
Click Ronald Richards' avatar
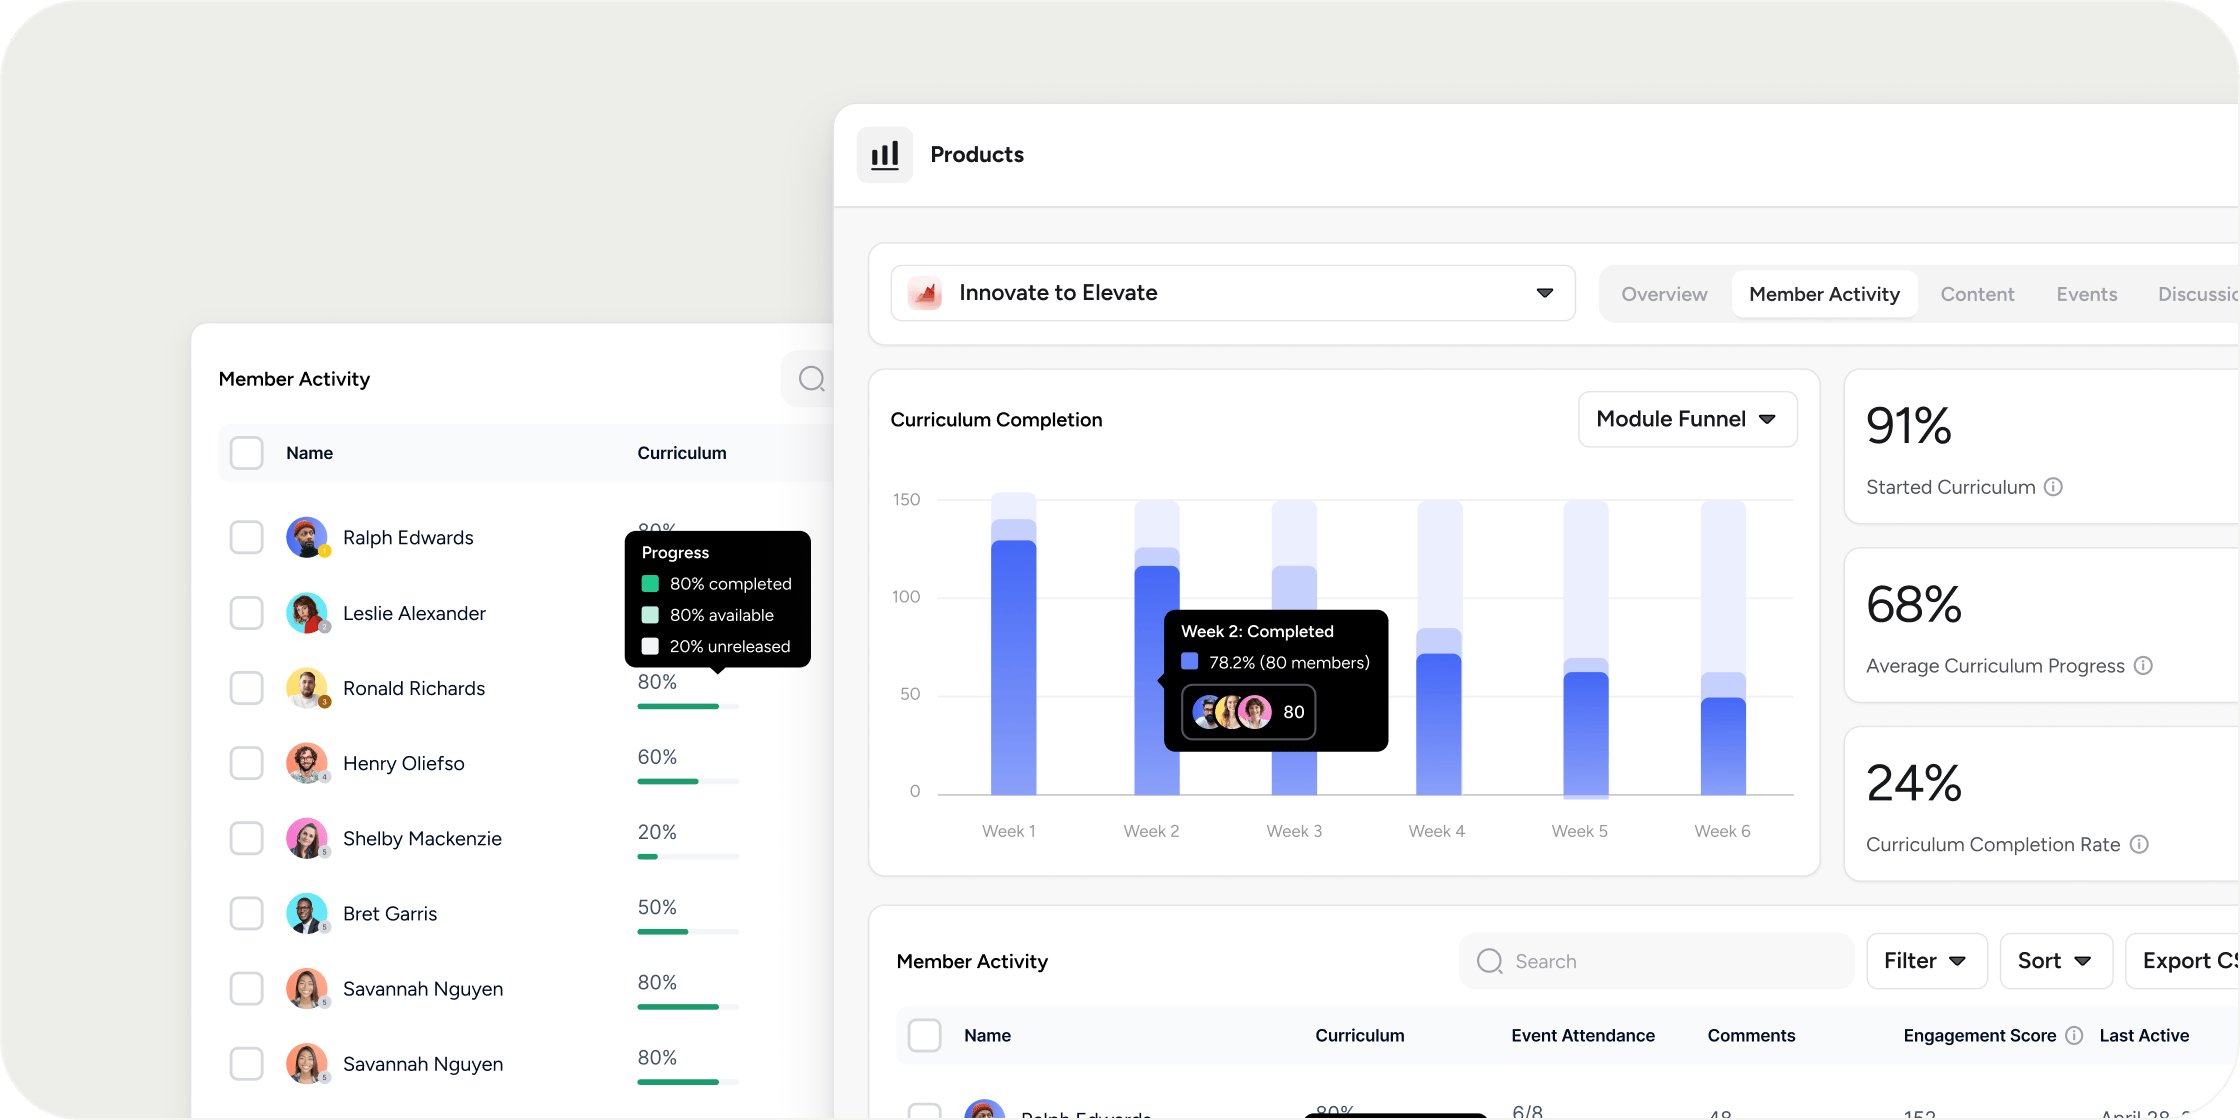pos(307,688)
